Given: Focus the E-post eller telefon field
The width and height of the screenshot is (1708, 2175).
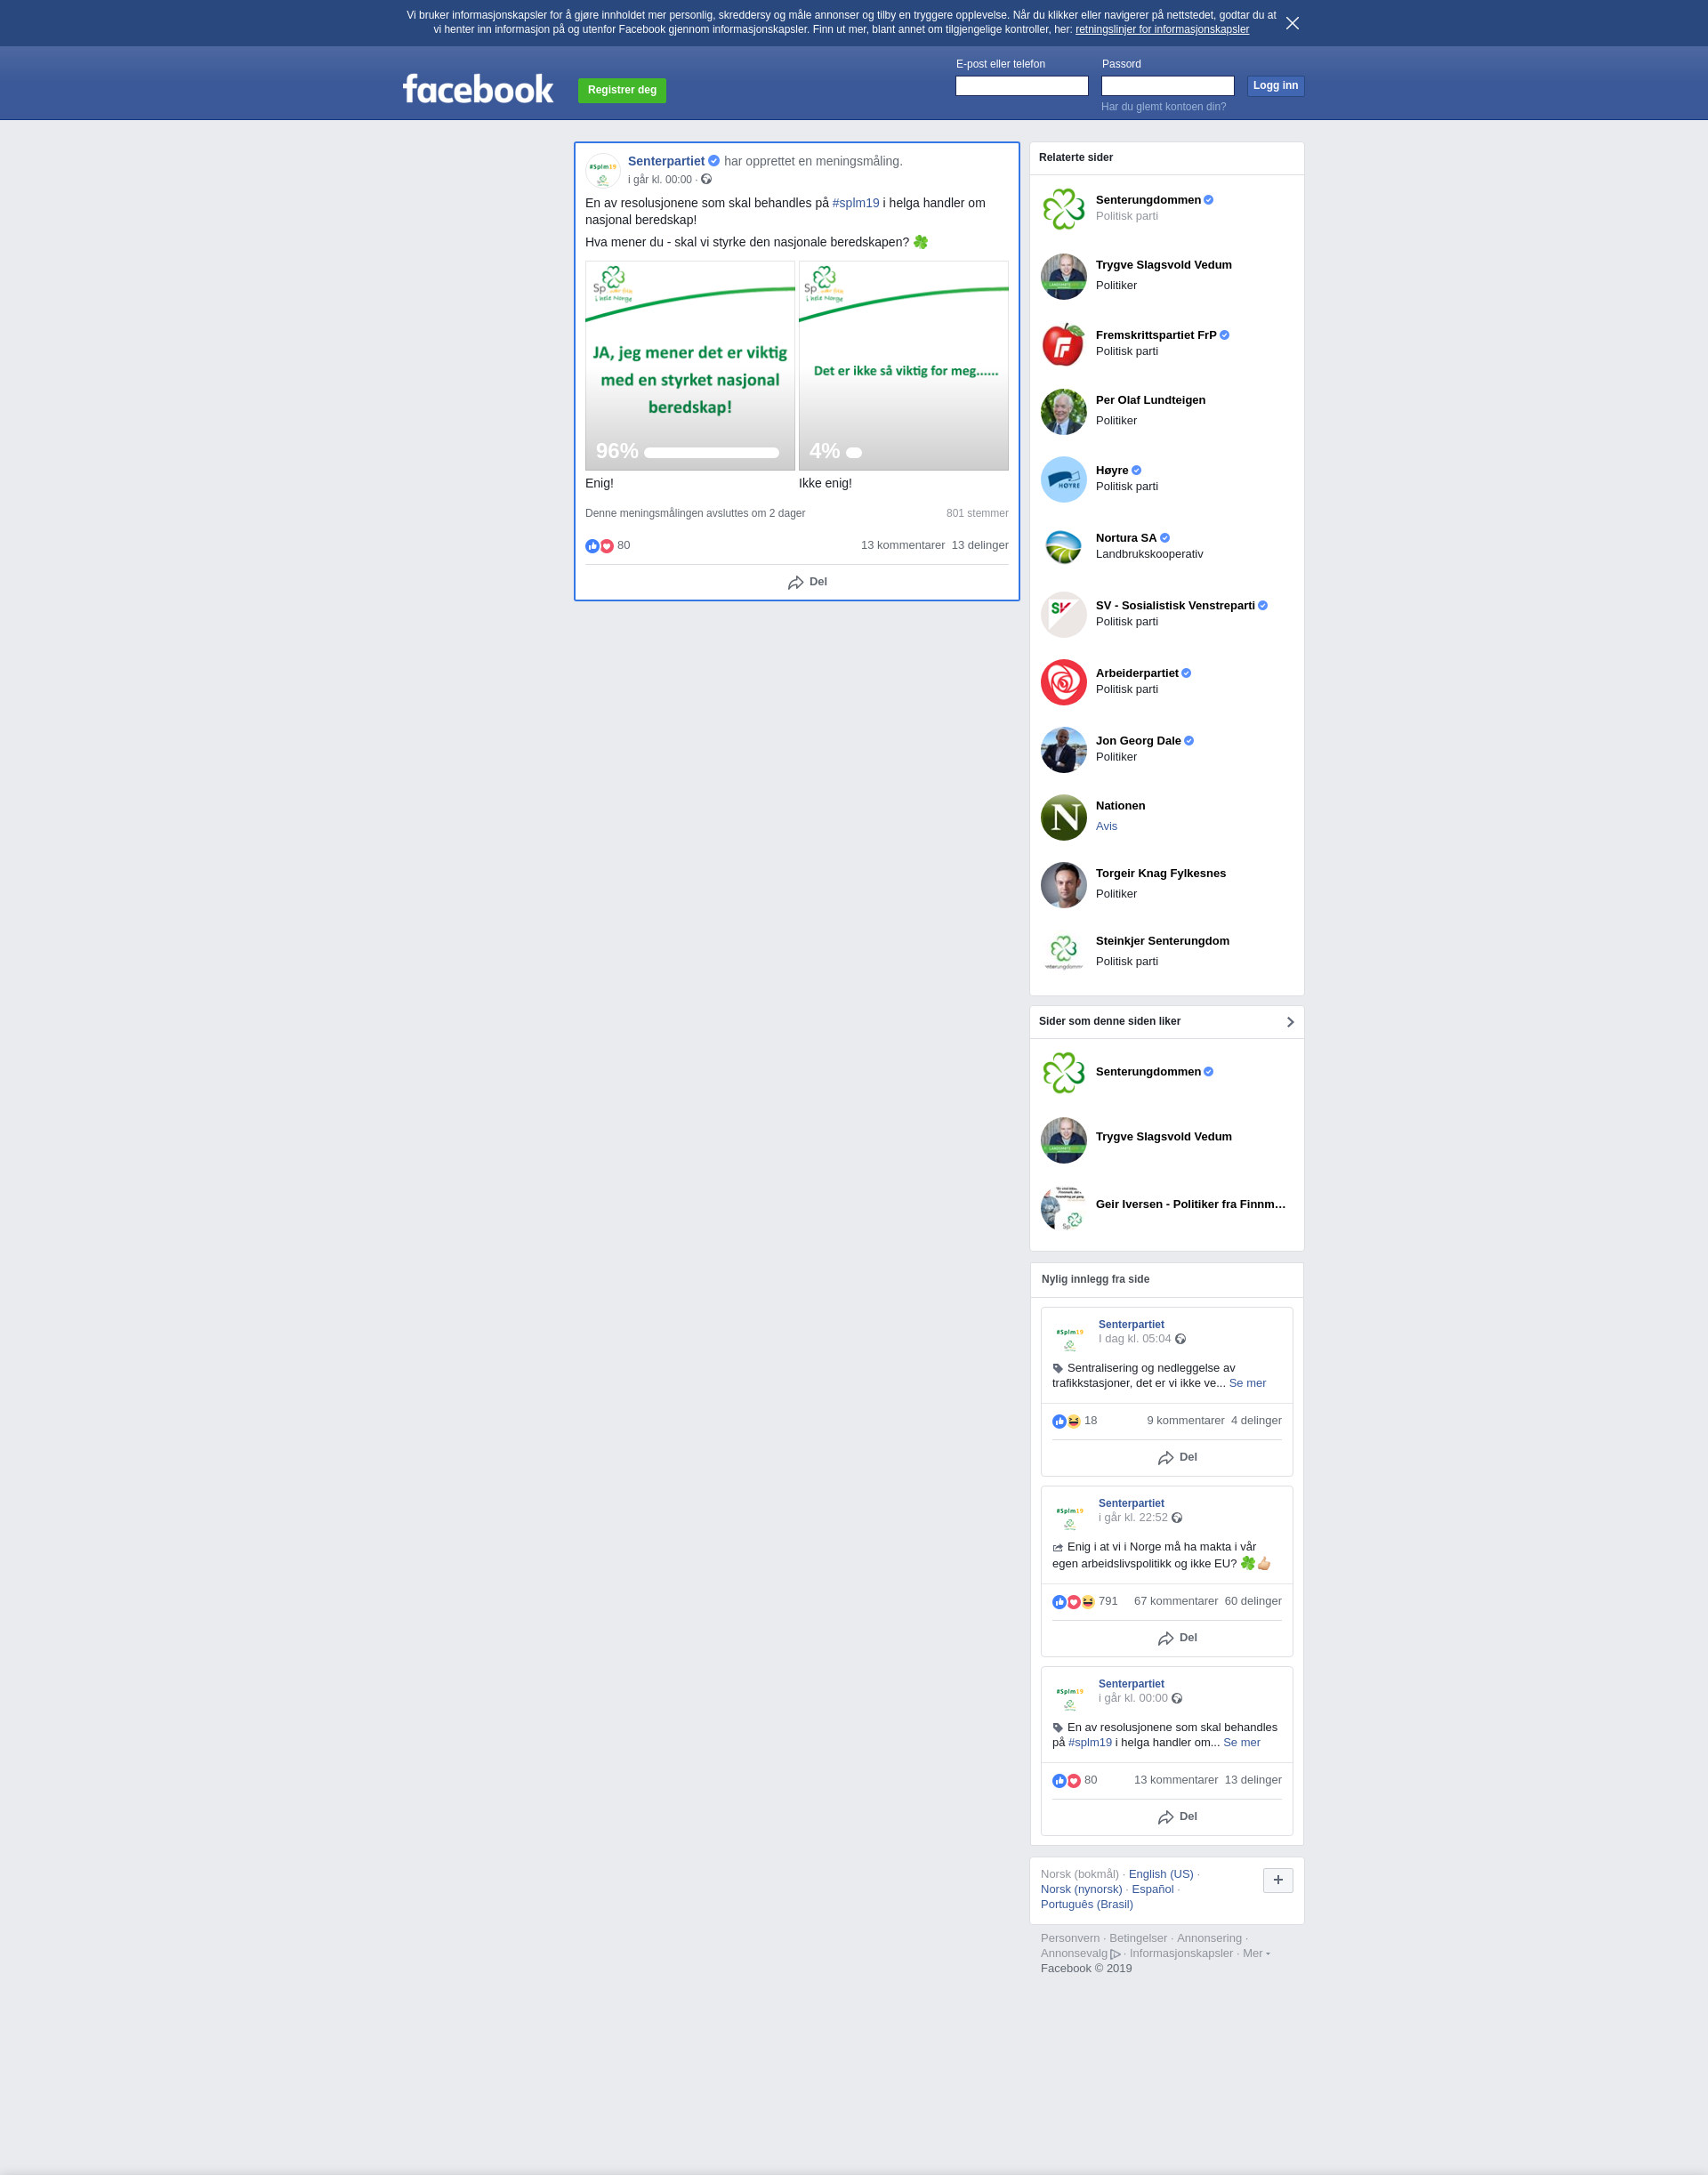Looking at the screenshot, I should pos(1021,86).
